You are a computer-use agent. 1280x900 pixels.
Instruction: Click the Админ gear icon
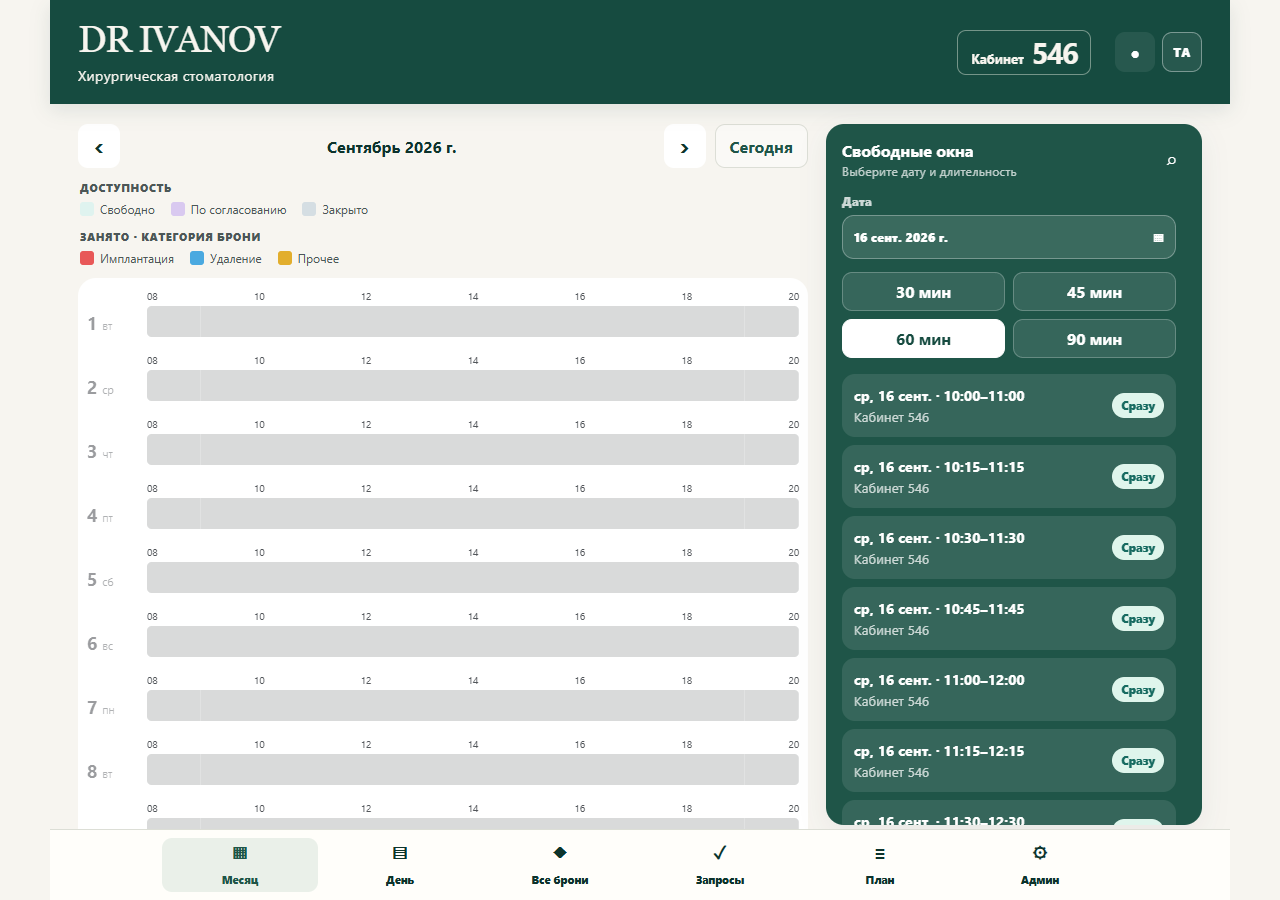[1040, 853]
